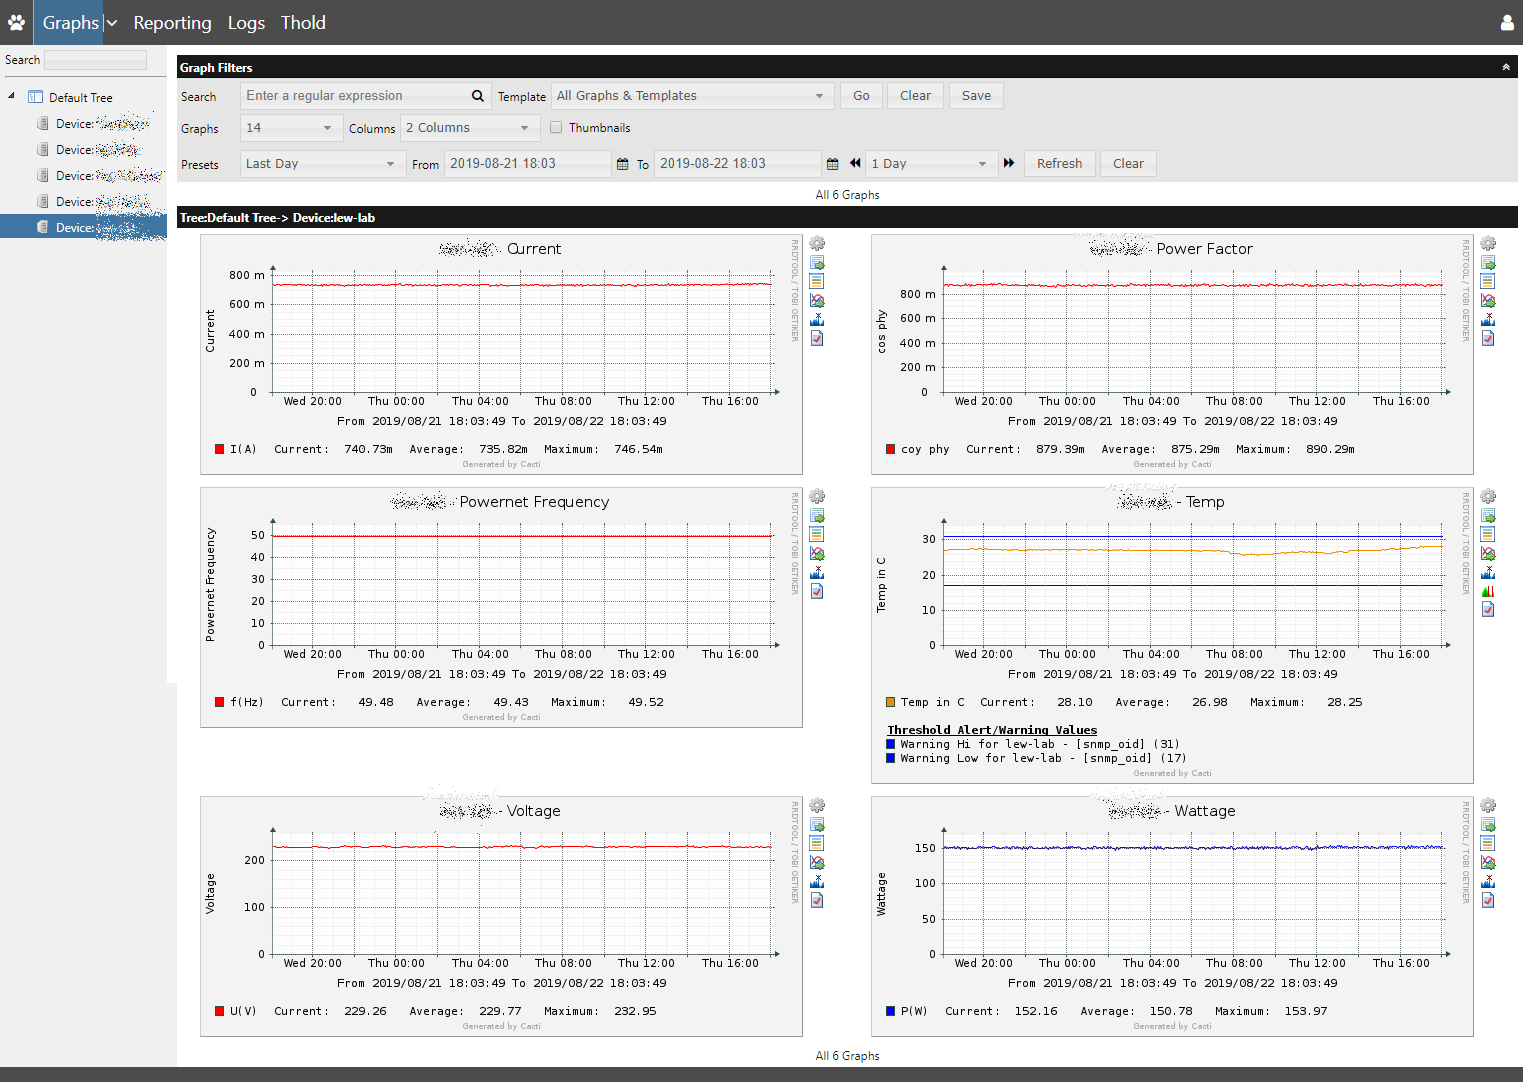Open the From date calendar picker
Screen dimensions: 1523x1082
click(x=622, y=164)
